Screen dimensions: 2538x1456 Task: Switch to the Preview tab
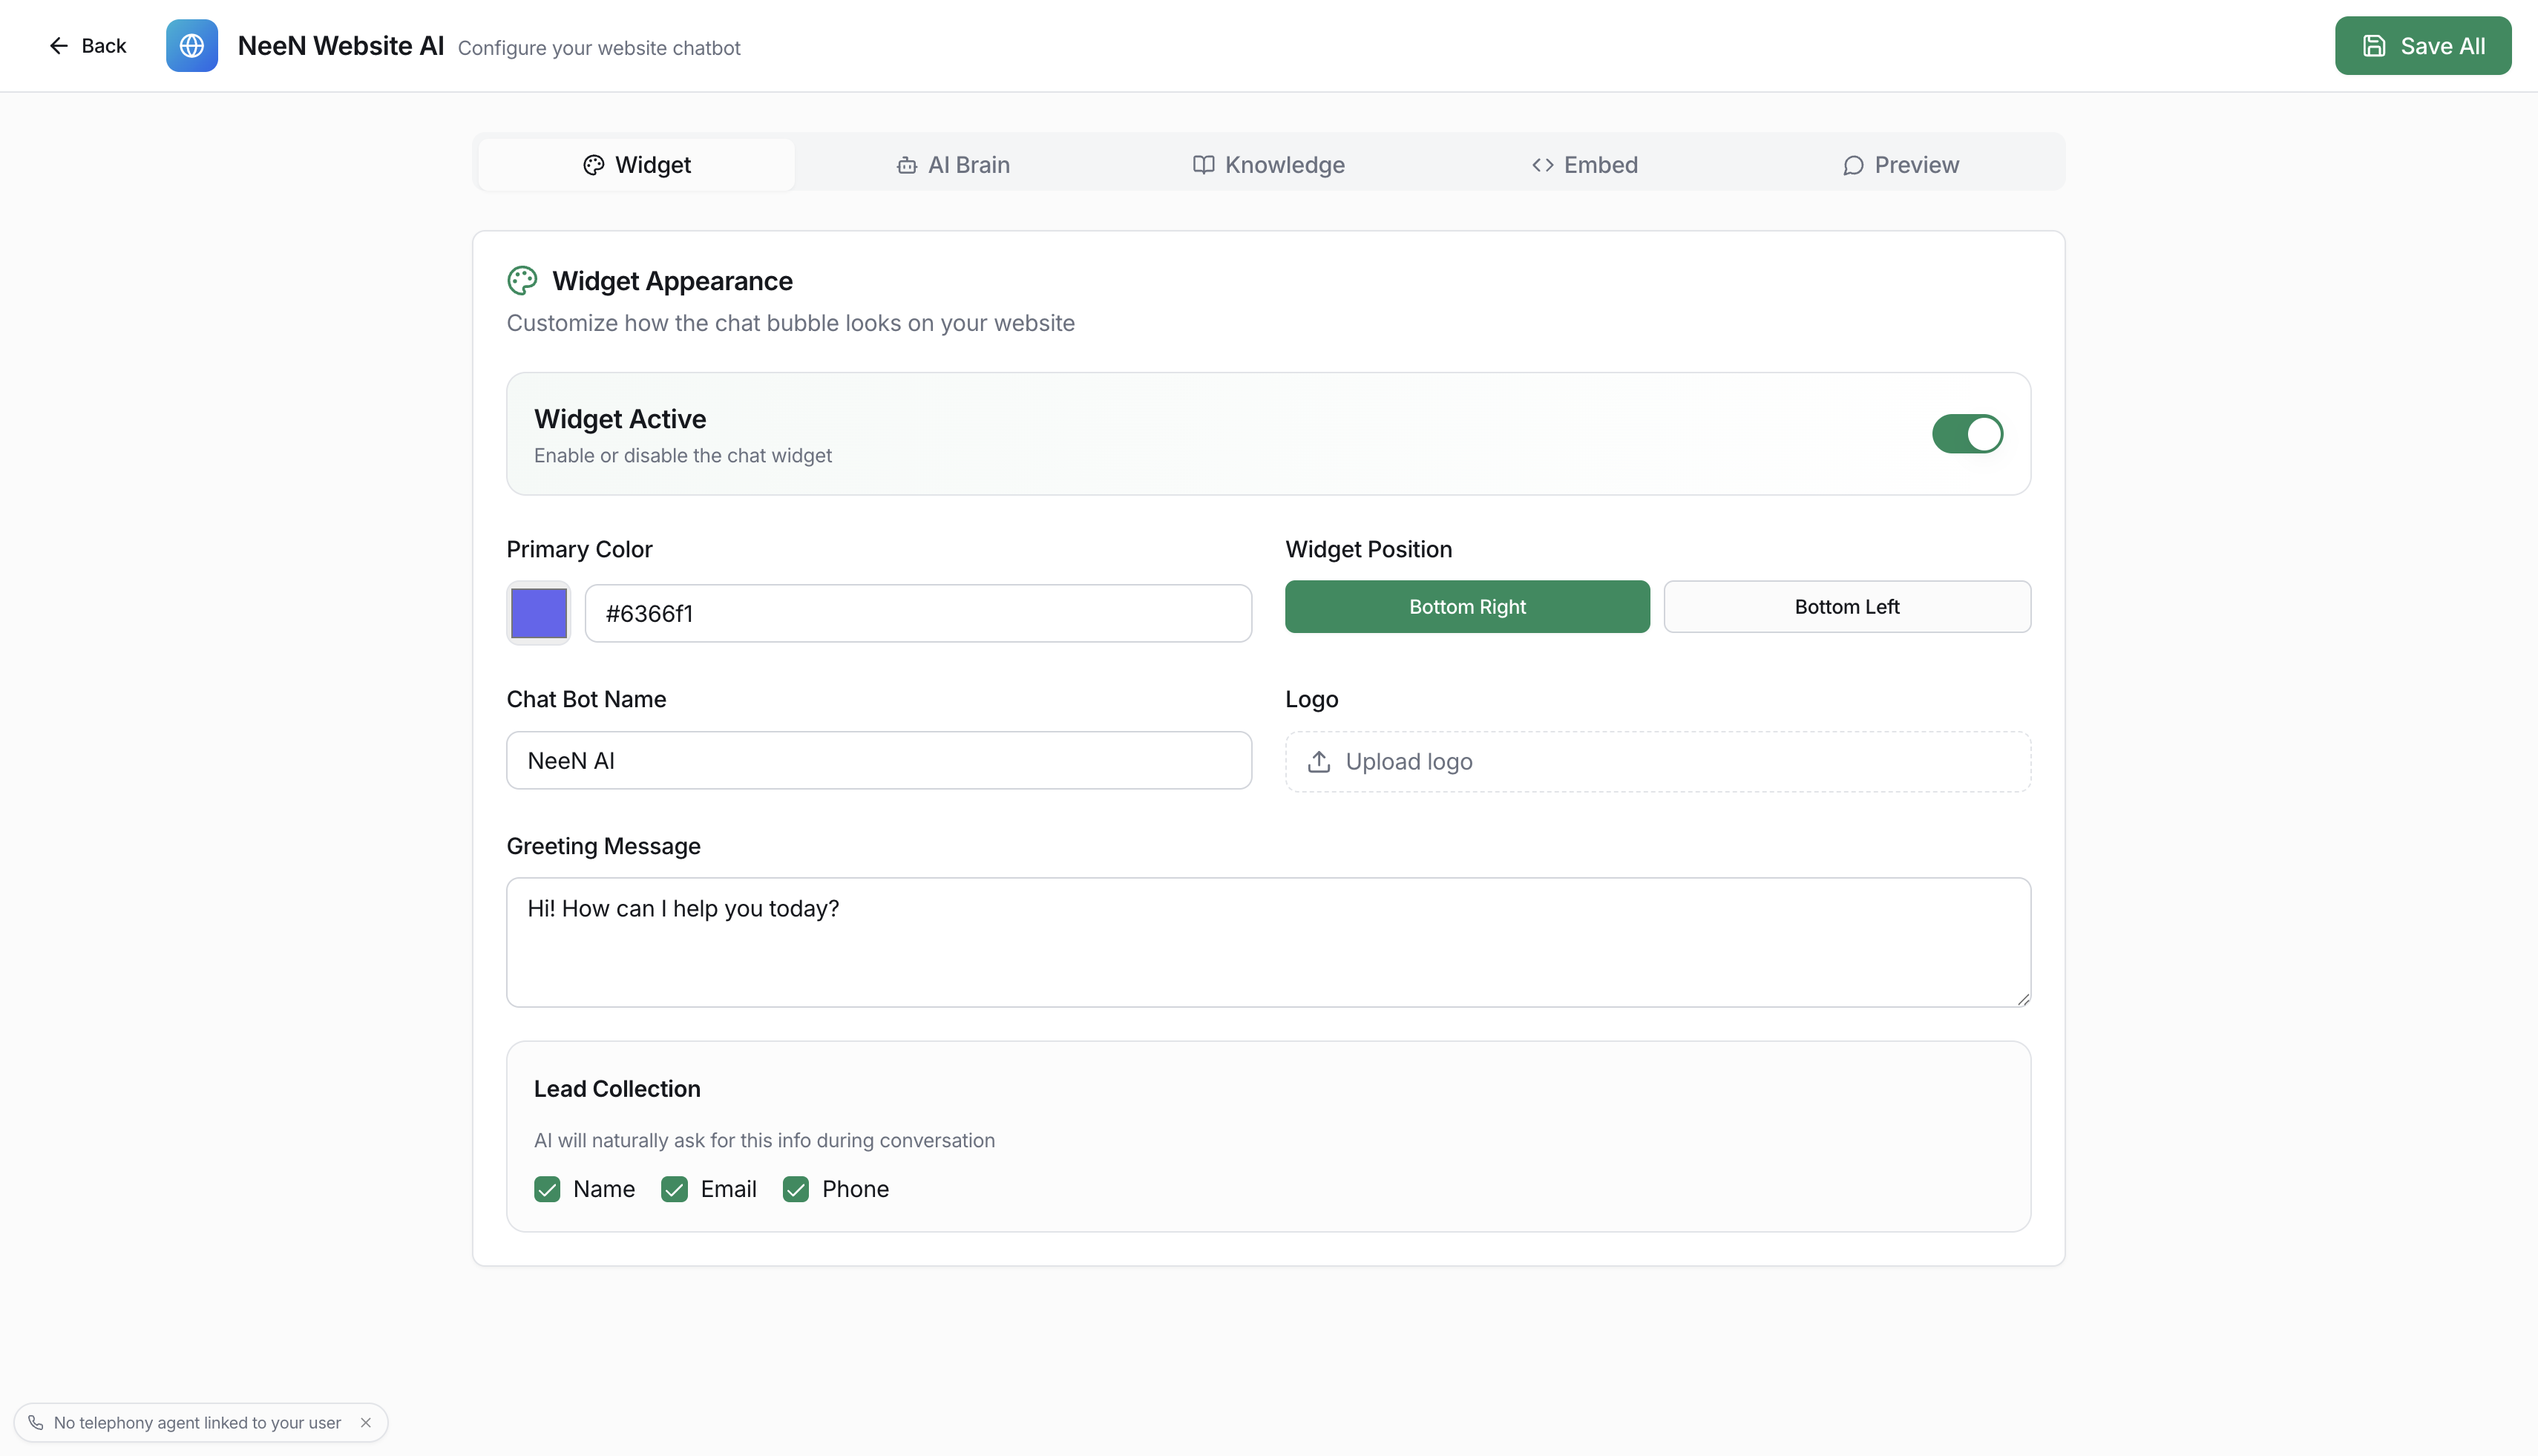pyautogui.click(x=1901, y=165)
